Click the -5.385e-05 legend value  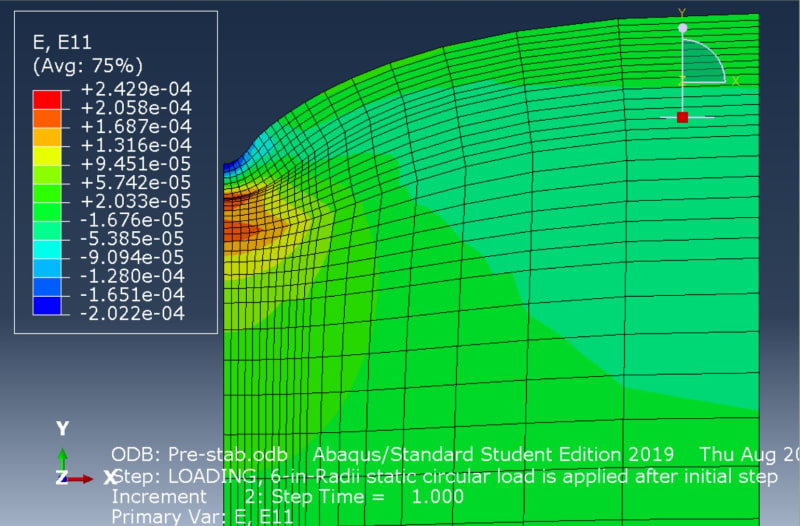tap(133, 239)
